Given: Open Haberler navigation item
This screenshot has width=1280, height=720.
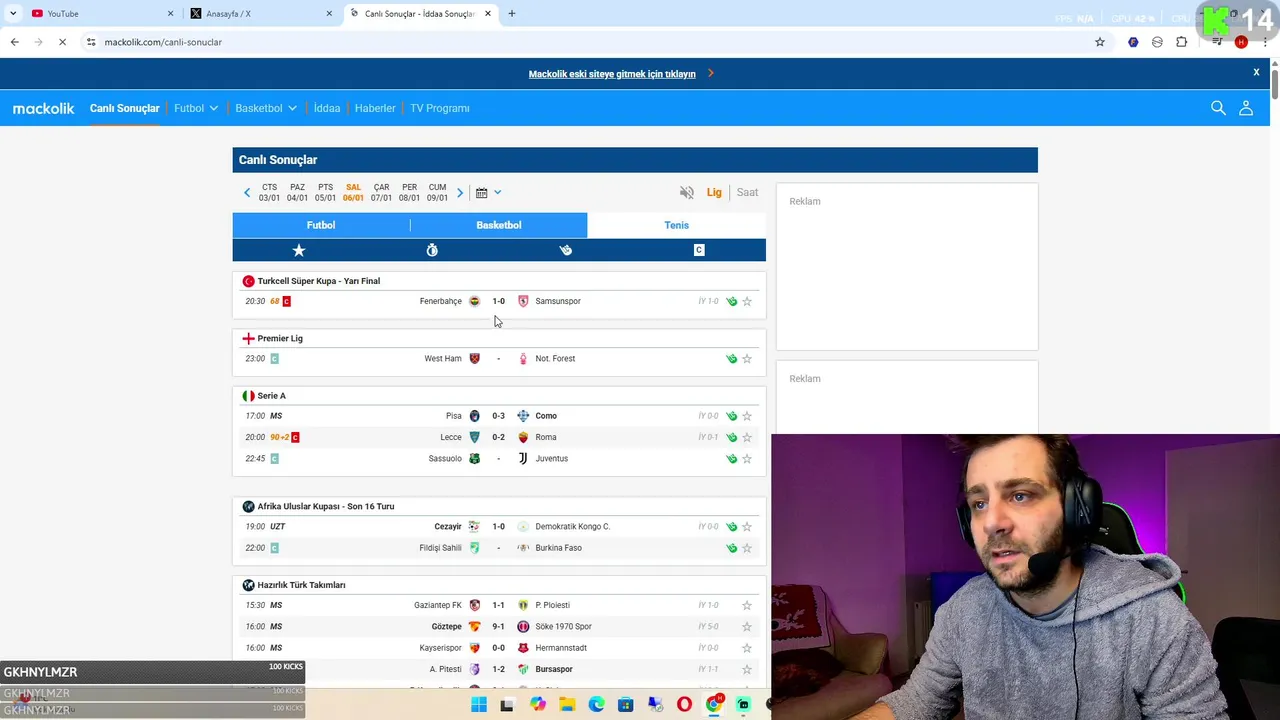Looking at the screenshot, I should pyautogui.click(x=375, y=108).
